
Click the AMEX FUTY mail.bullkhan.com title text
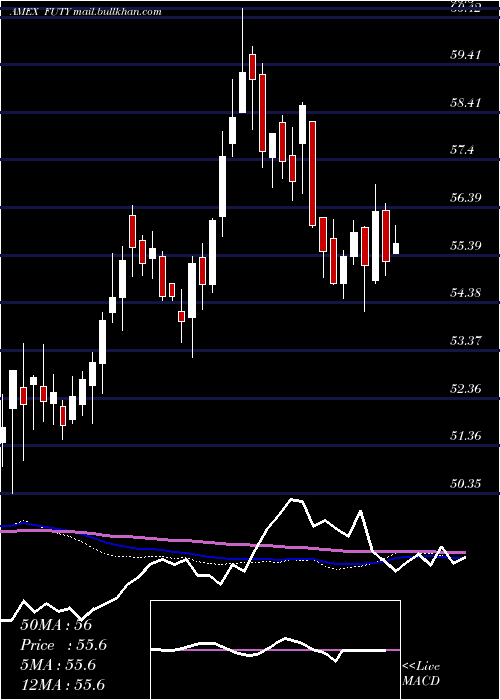click(86, 12)
